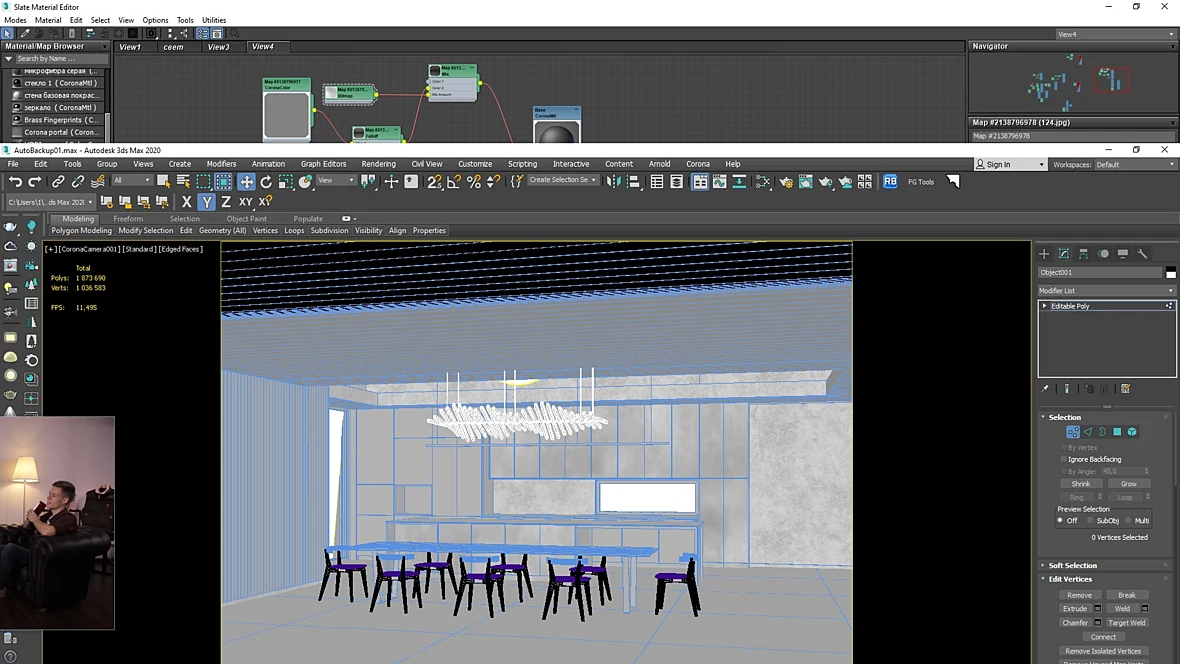Activate the Rotate tool

point(266,181)
